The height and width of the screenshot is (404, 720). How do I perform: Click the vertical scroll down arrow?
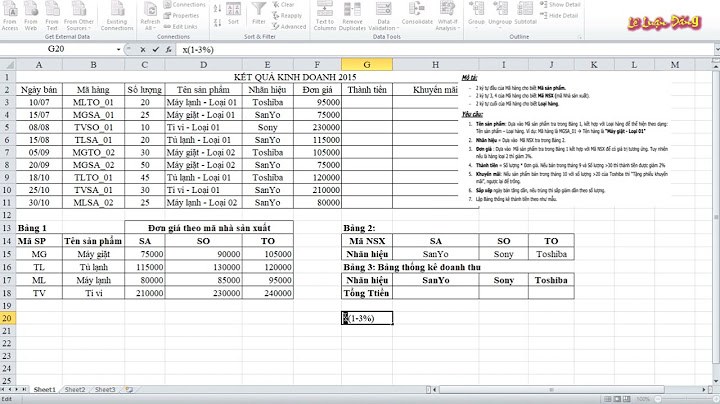click(x=716, y=381)
